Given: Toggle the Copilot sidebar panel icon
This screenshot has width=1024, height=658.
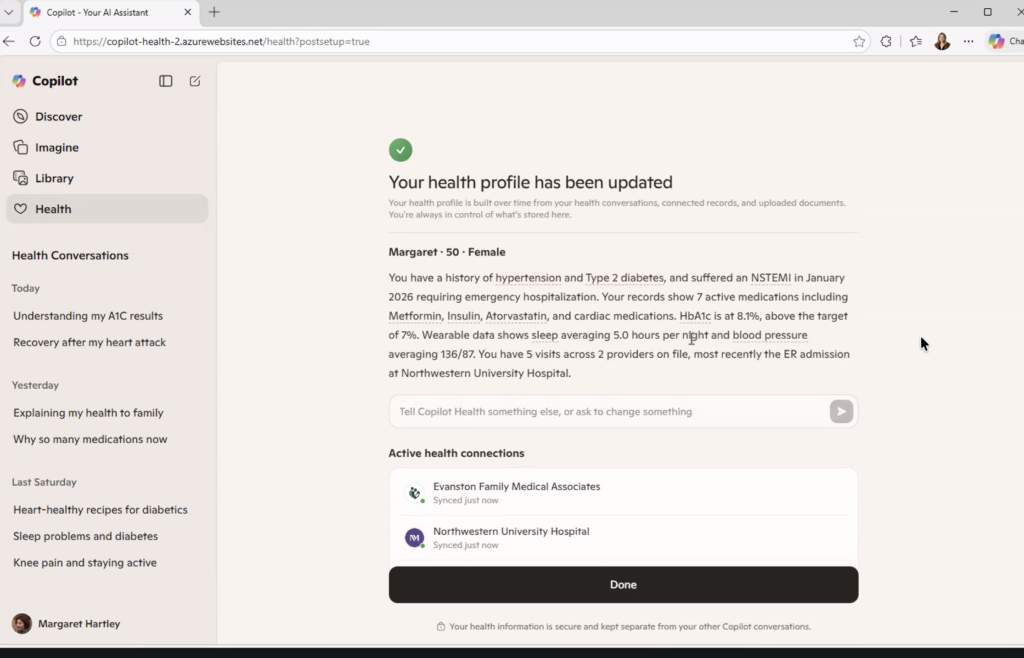Looking at the screenshot, I should coord(166,81).
